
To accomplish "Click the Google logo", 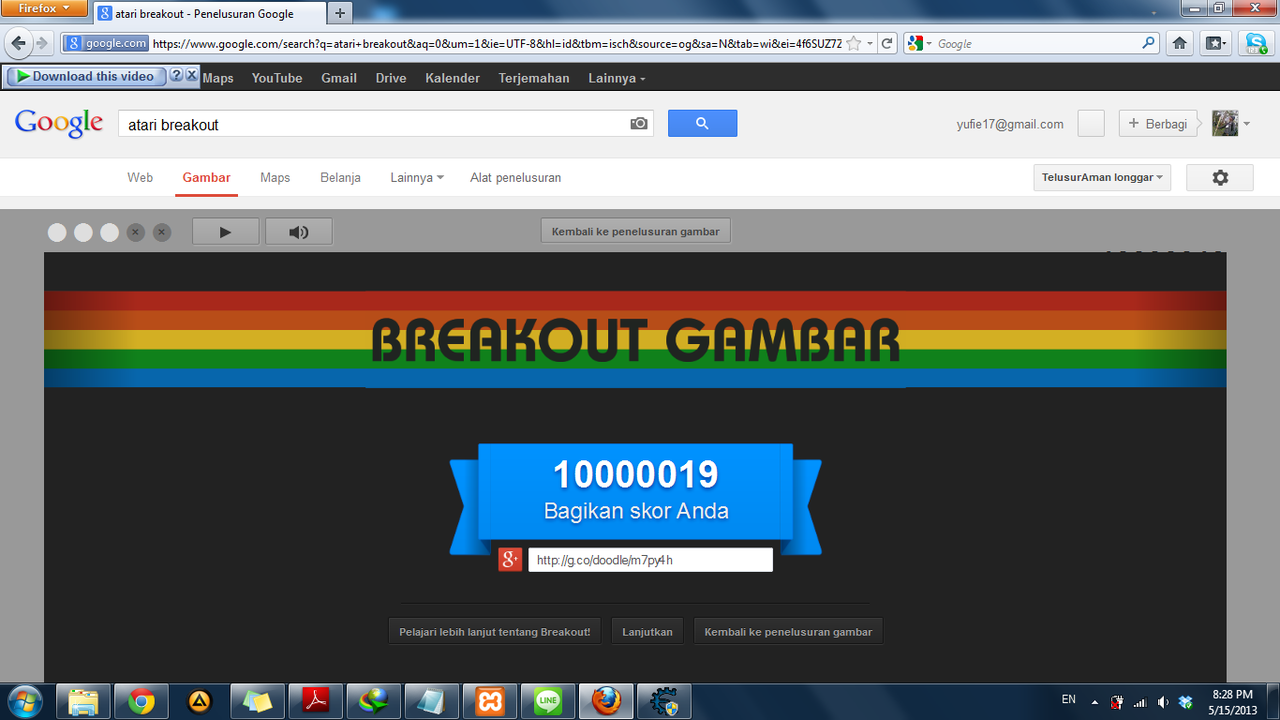I will [x=59, y=123].
